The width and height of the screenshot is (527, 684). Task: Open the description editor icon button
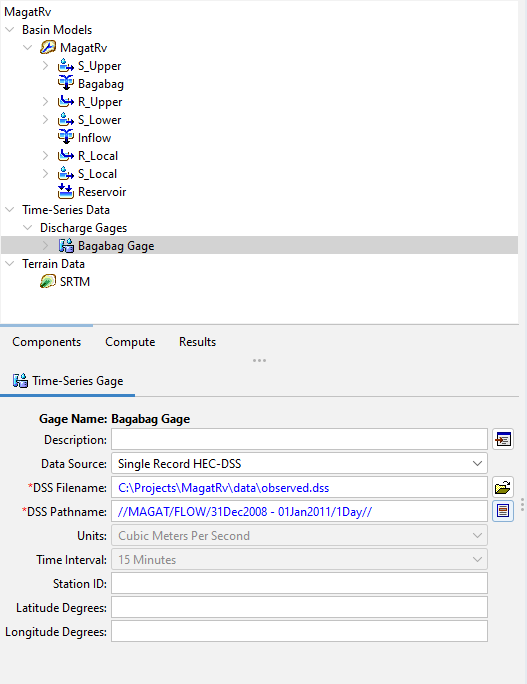point(503,439)
